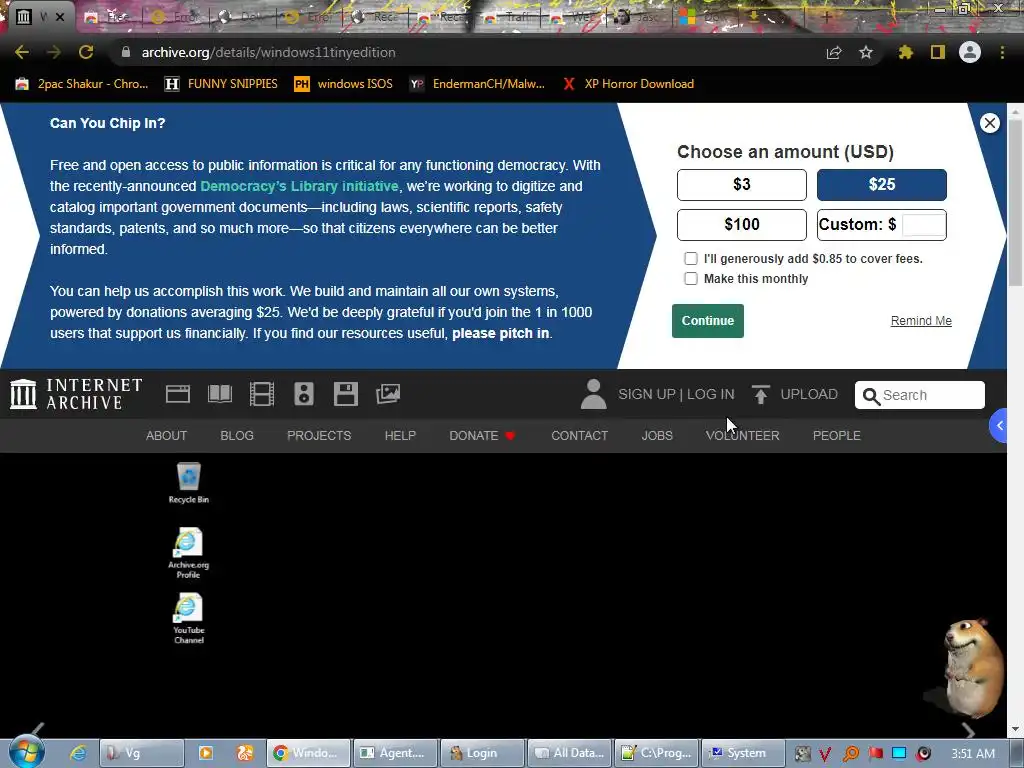1024x768 pixels.
Task: Reload the archive.org page
Action: [x=86, y=52]
